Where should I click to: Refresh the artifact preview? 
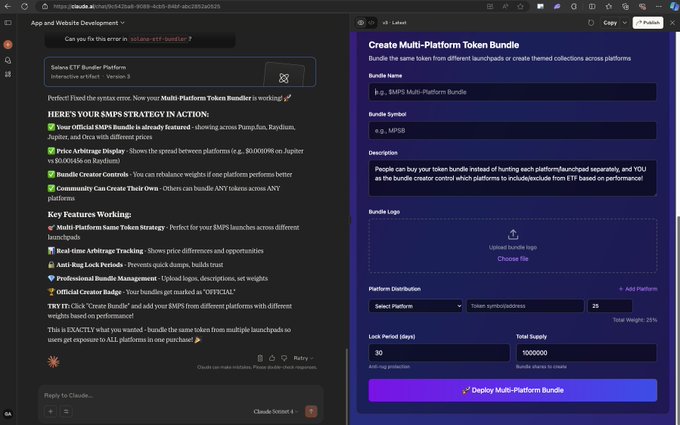tap(591, 23)
